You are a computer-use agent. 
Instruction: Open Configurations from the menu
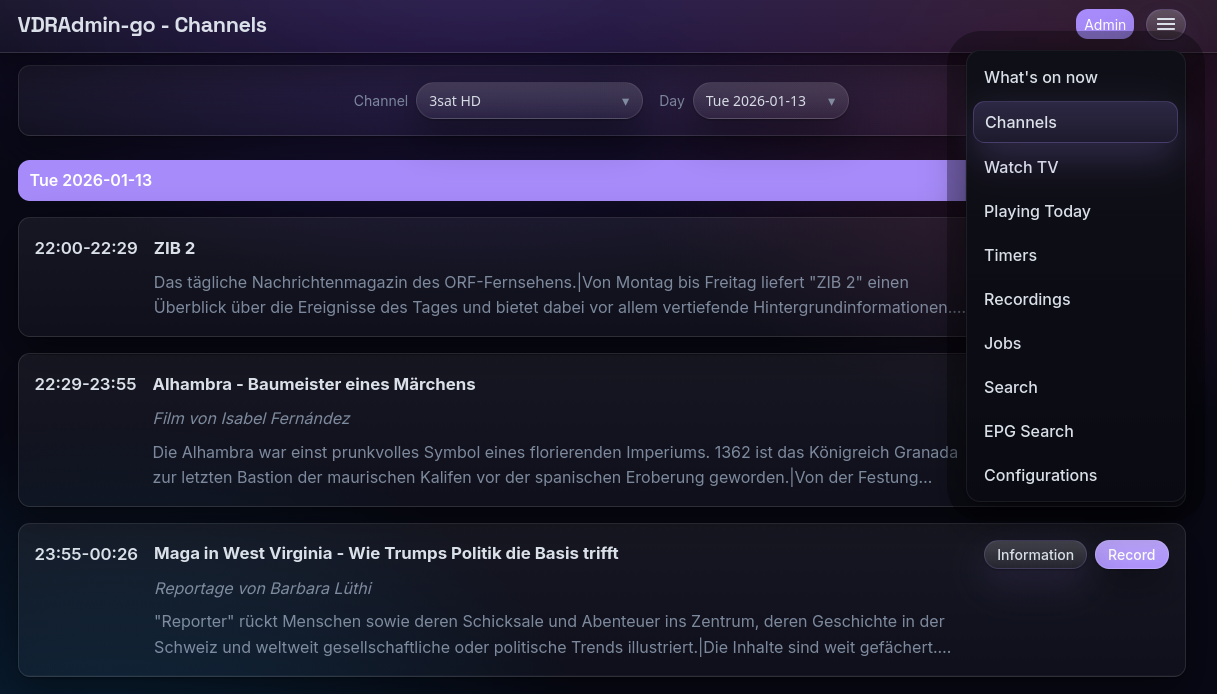pos(1040,475)
